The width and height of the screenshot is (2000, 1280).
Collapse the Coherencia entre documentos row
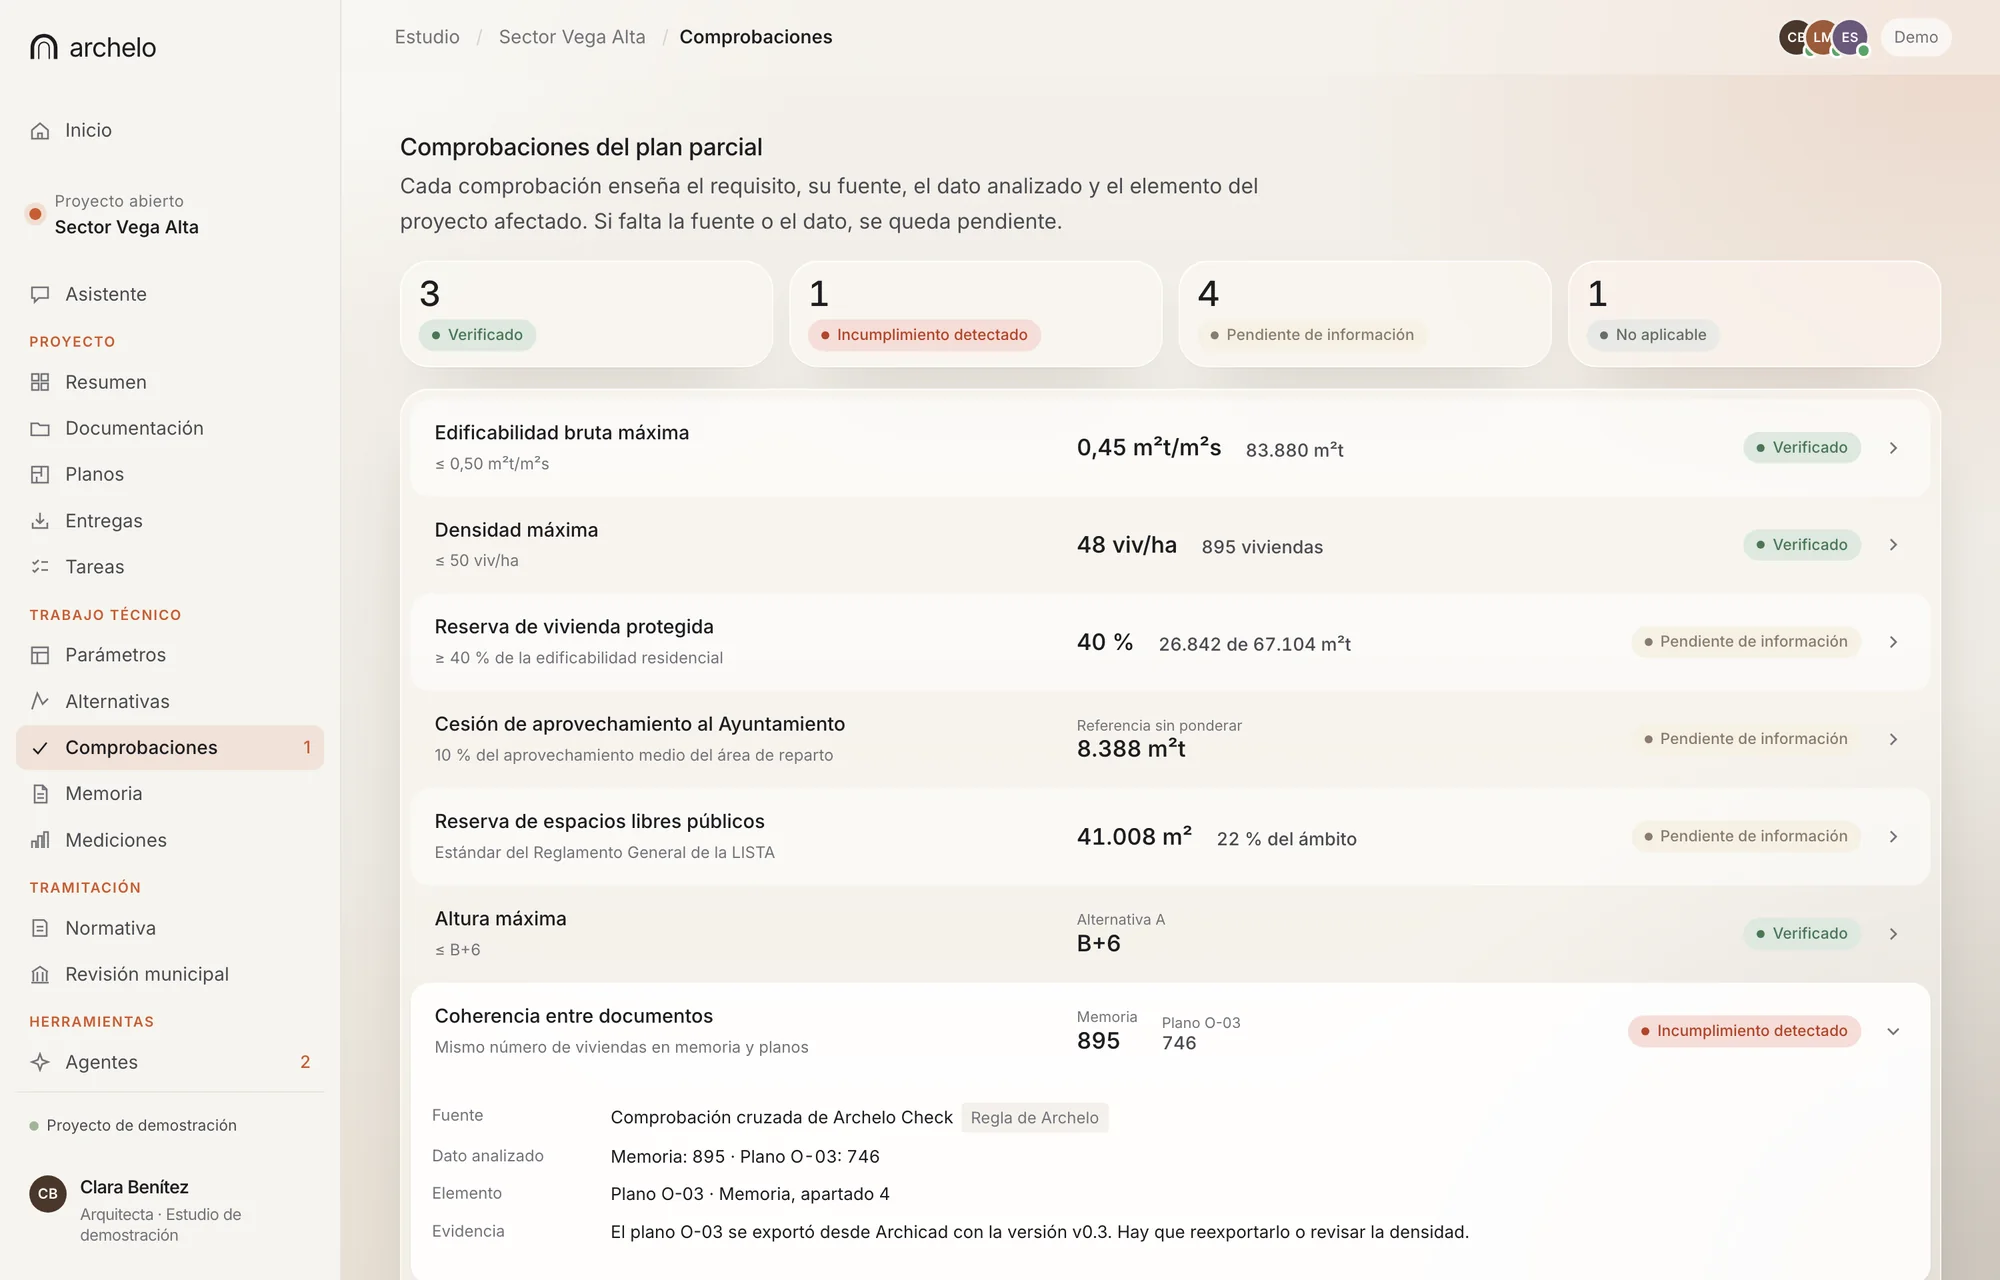point(1893,1031)
